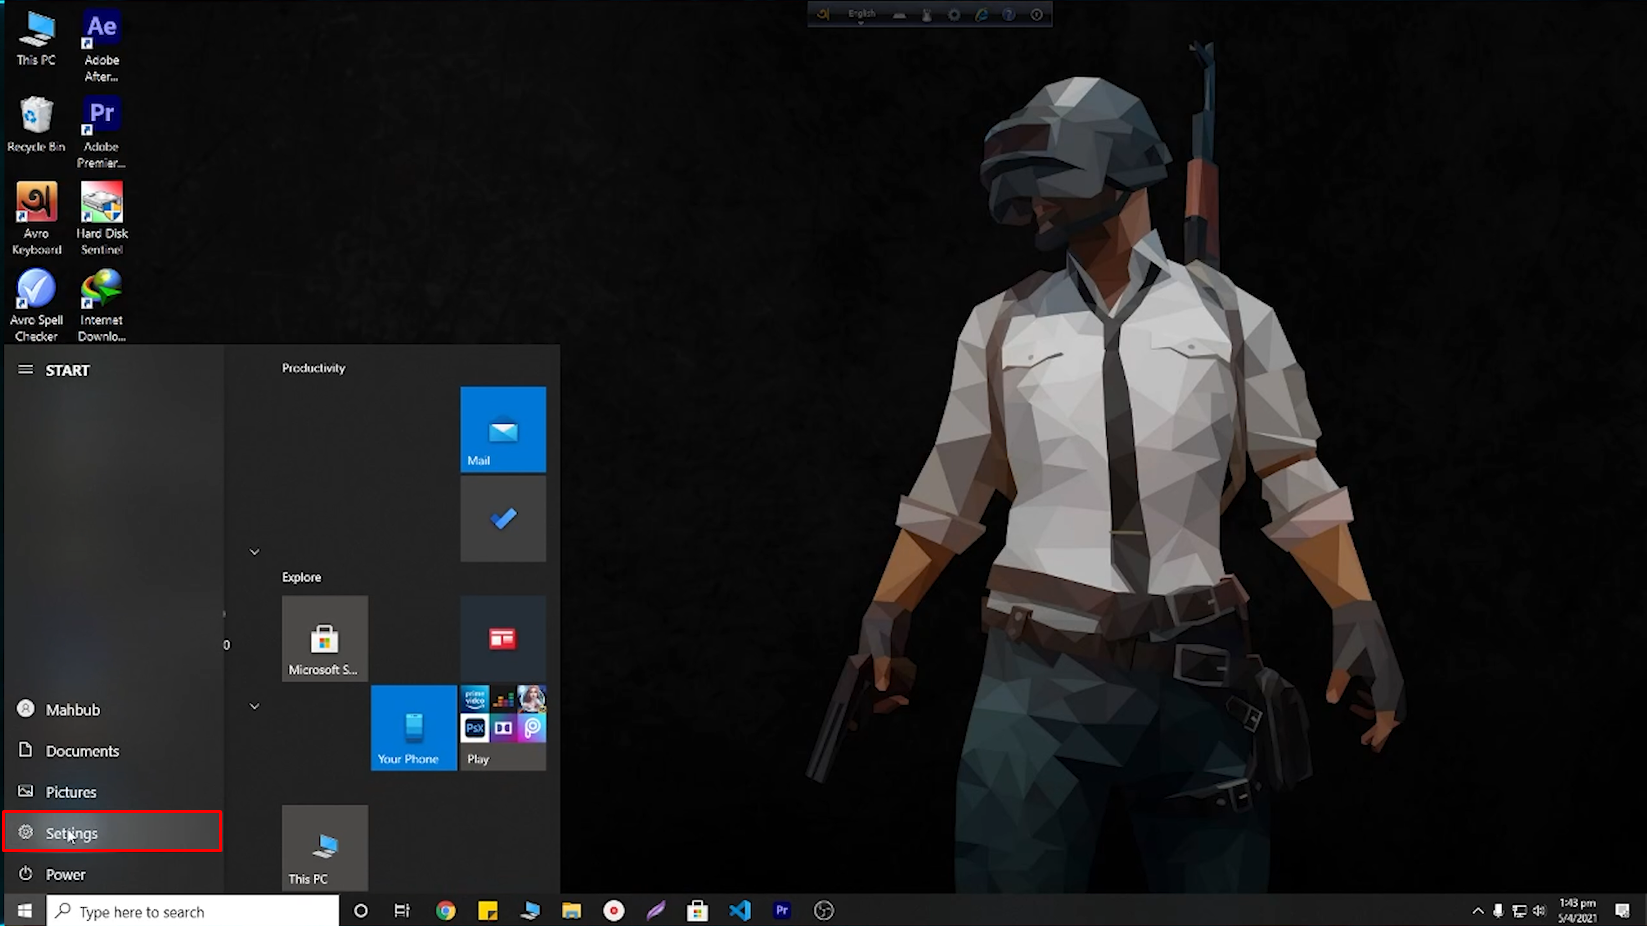
Task: Launch the Mail tile
Action: [503, 429]
